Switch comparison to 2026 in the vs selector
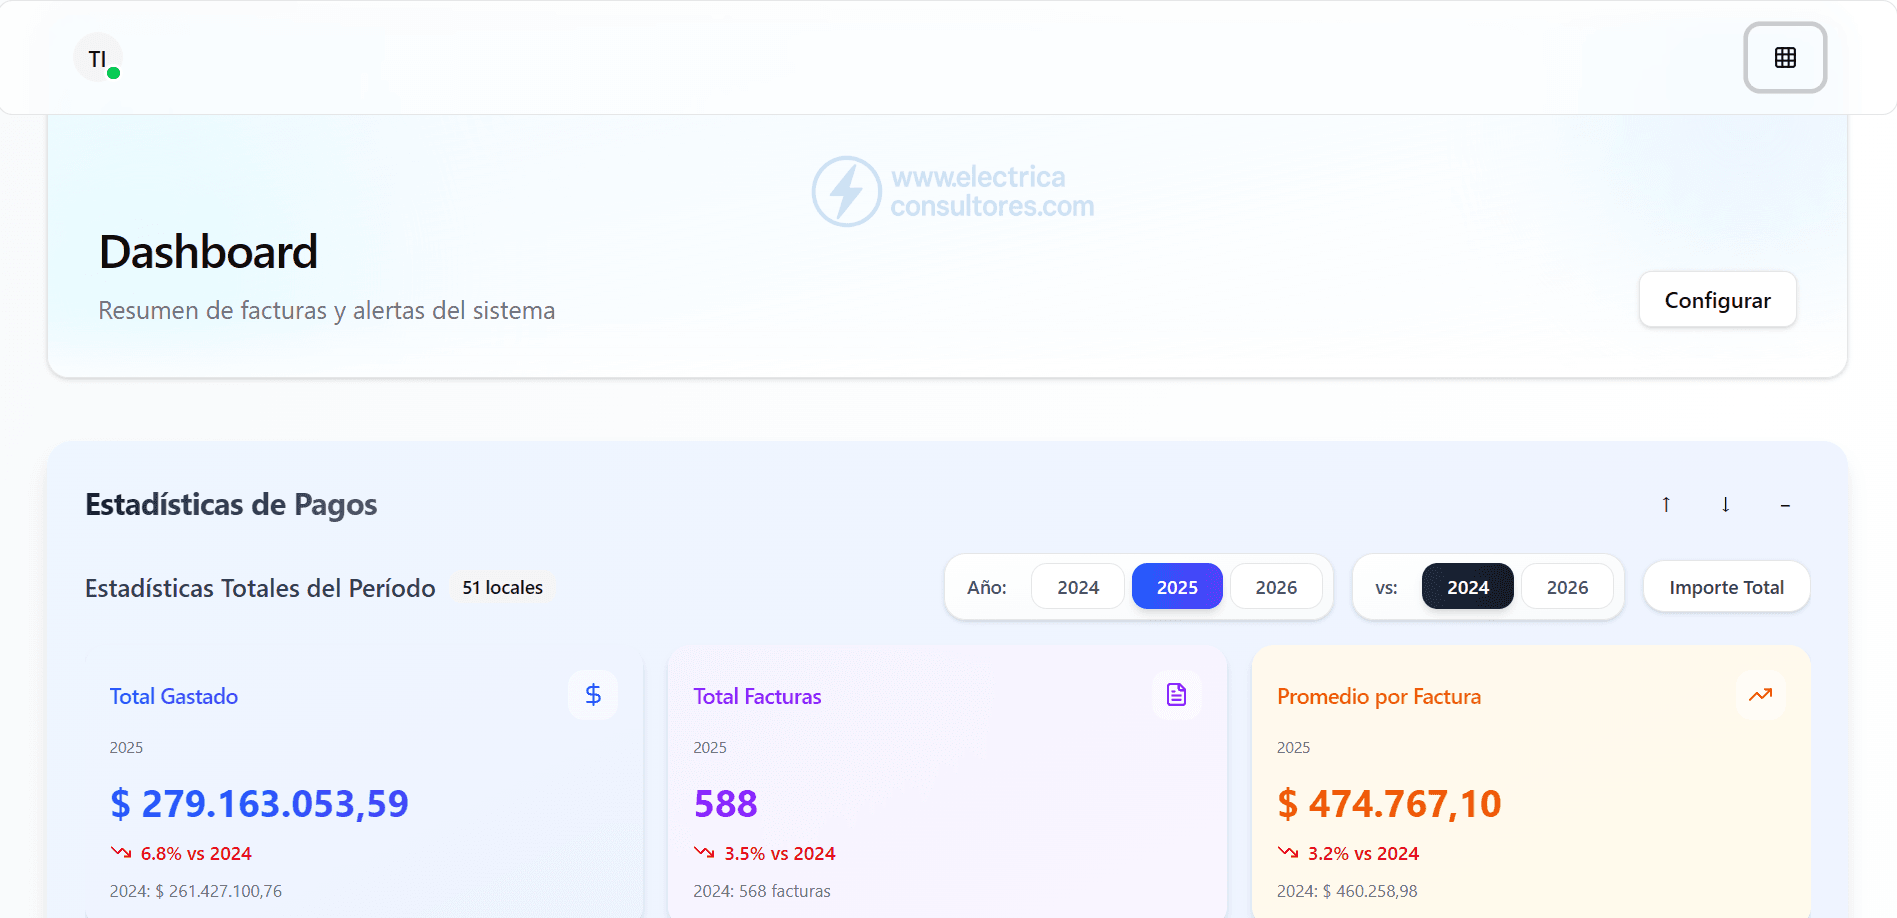 coord(1567,587)
